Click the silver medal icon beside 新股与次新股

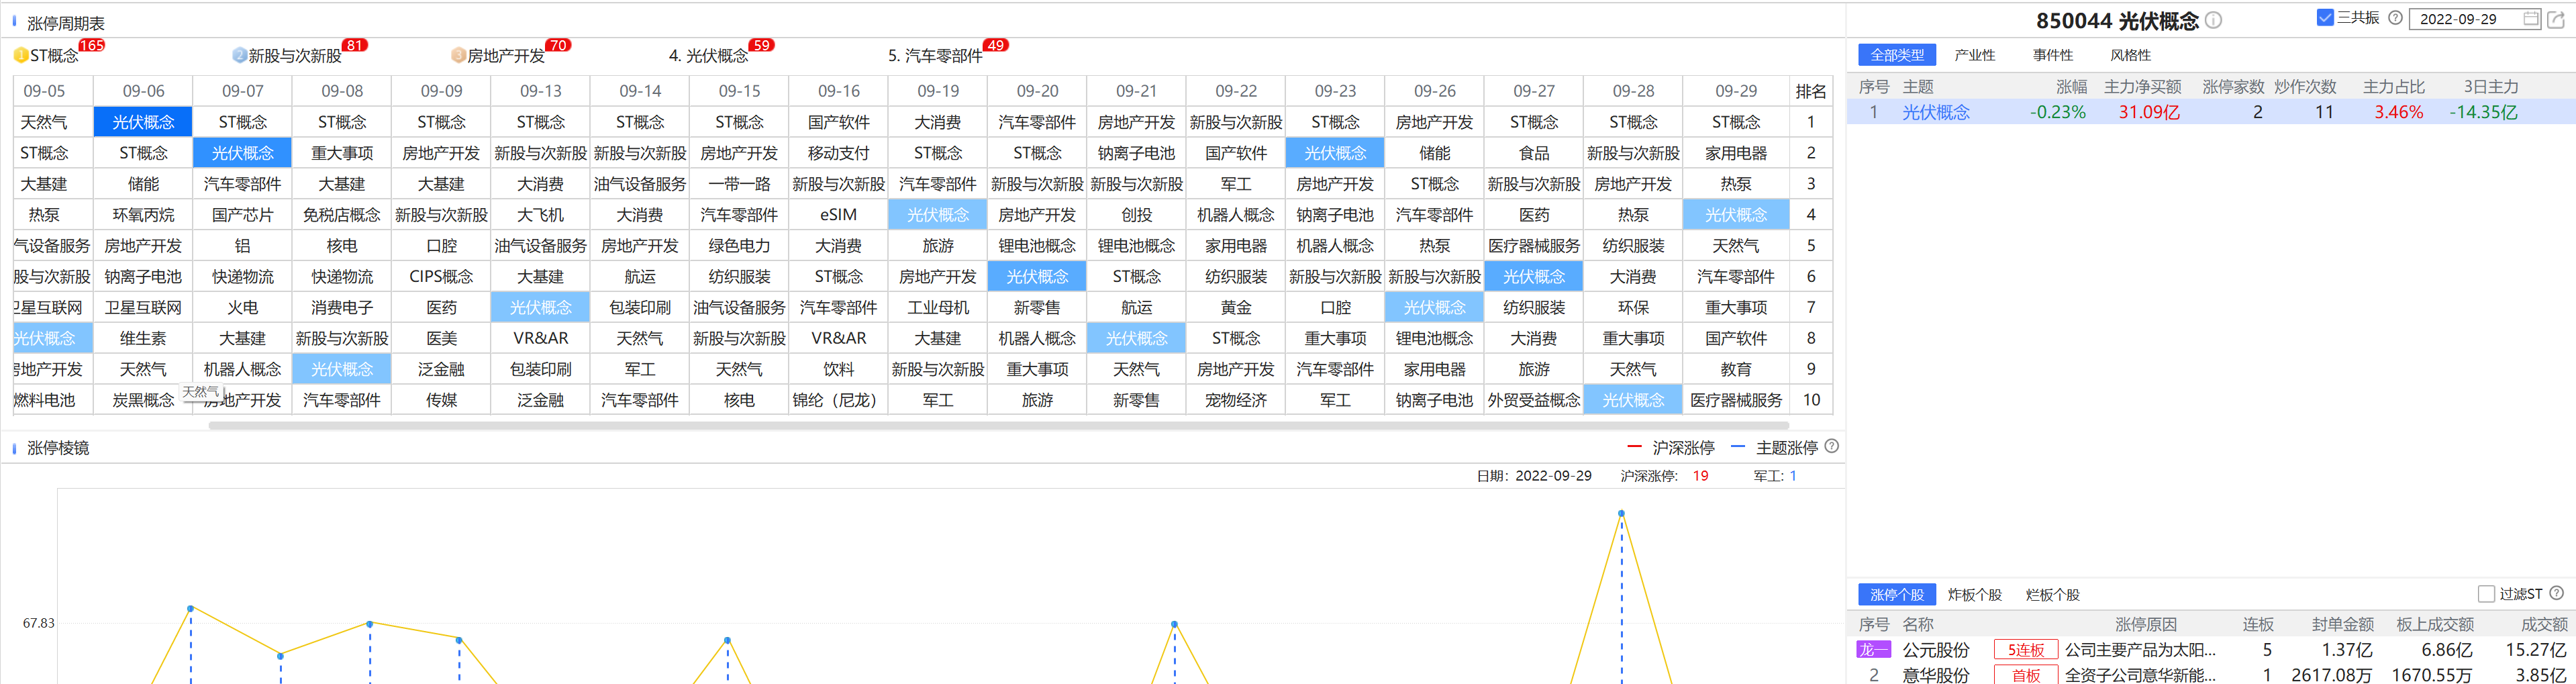click(239, 56)
